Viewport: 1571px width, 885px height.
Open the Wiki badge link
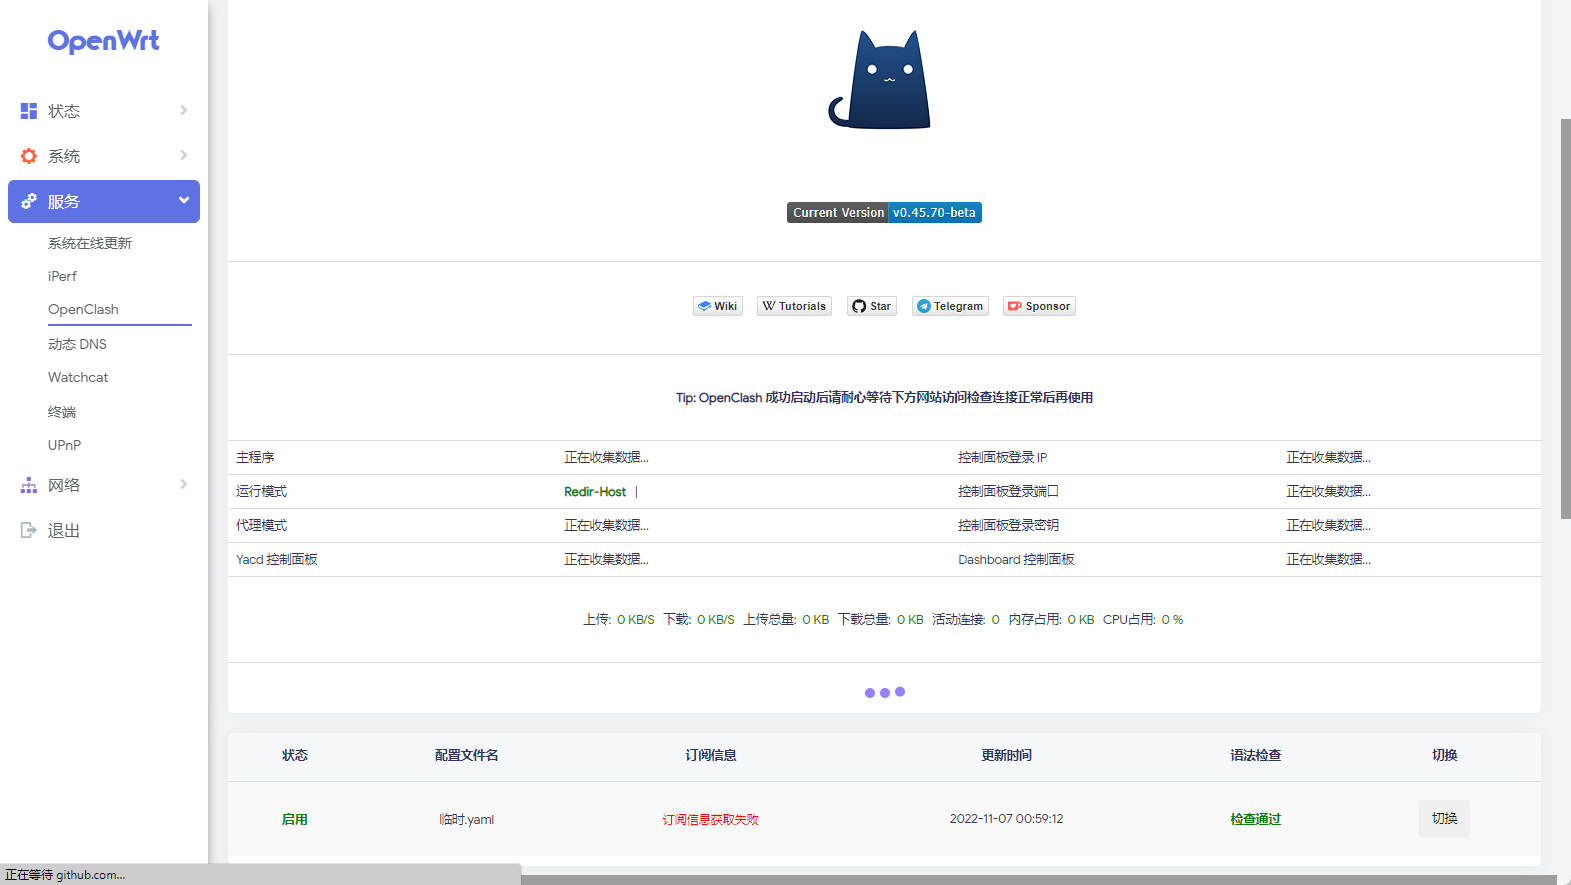click(718, 306)
